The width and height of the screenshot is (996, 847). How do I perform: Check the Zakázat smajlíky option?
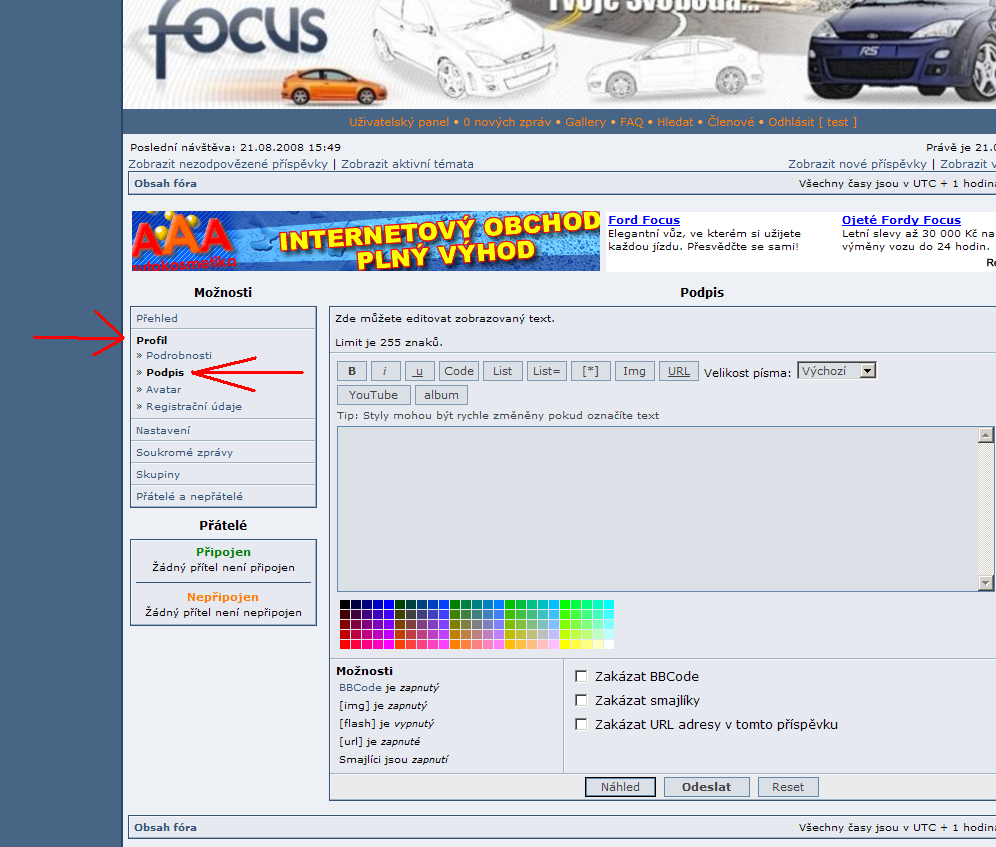click(581, 701)
